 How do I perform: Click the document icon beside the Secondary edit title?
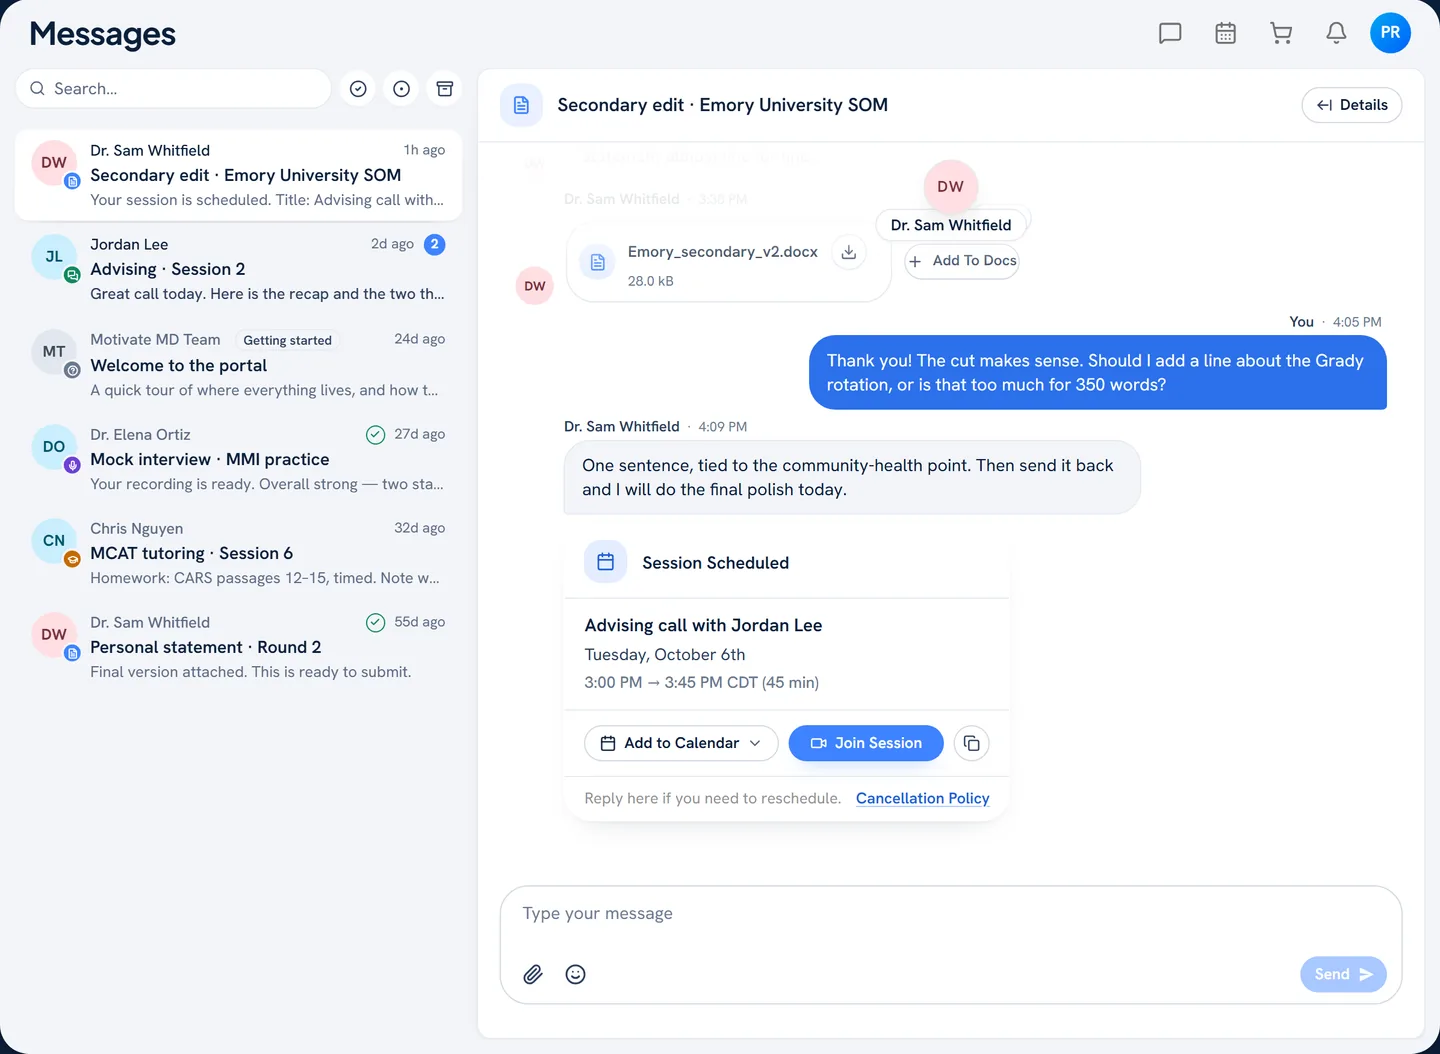[x=521, y=105]
